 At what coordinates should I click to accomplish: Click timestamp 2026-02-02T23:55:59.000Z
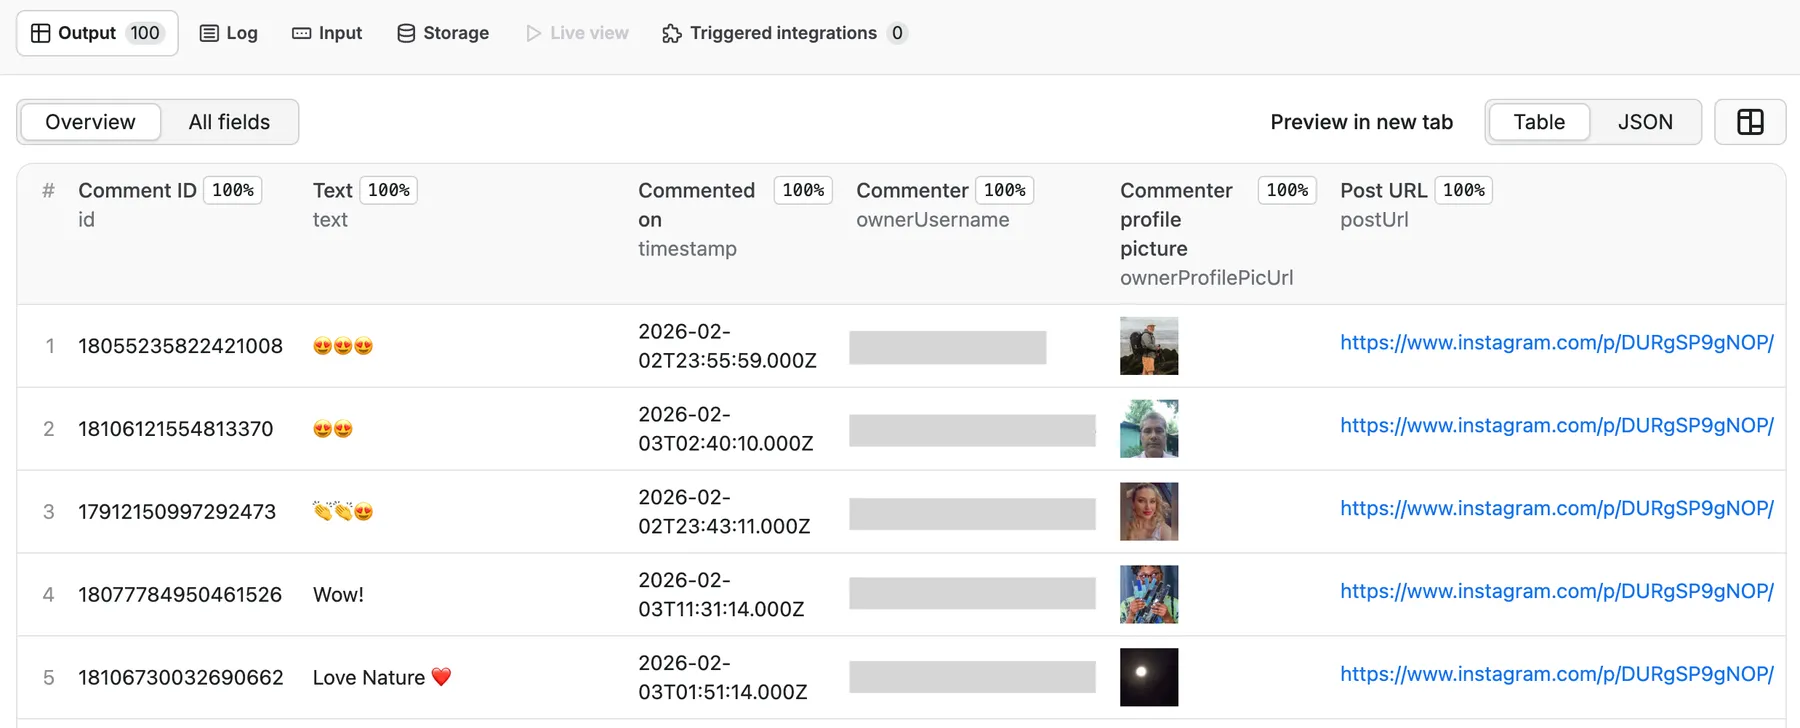tap(727, 346)
